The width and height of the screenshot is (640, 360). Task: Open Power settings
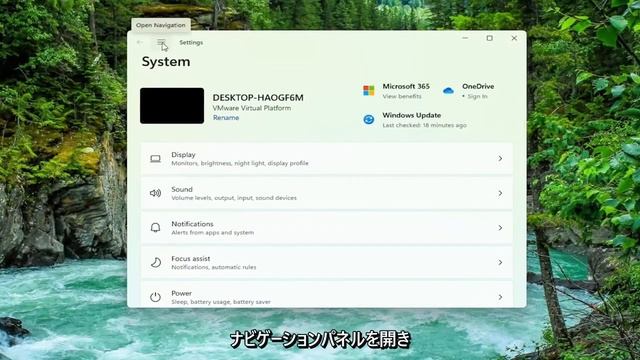(327, 295)
